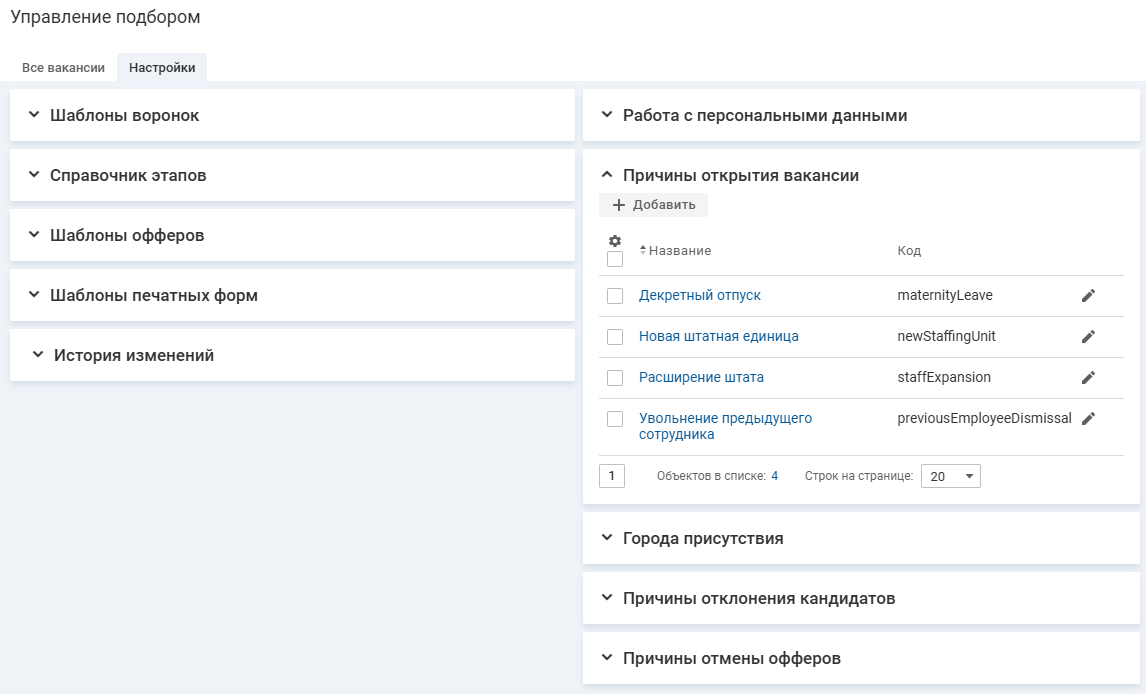Collapse Причины открытия вакансии using chevron

pos(606,175)
